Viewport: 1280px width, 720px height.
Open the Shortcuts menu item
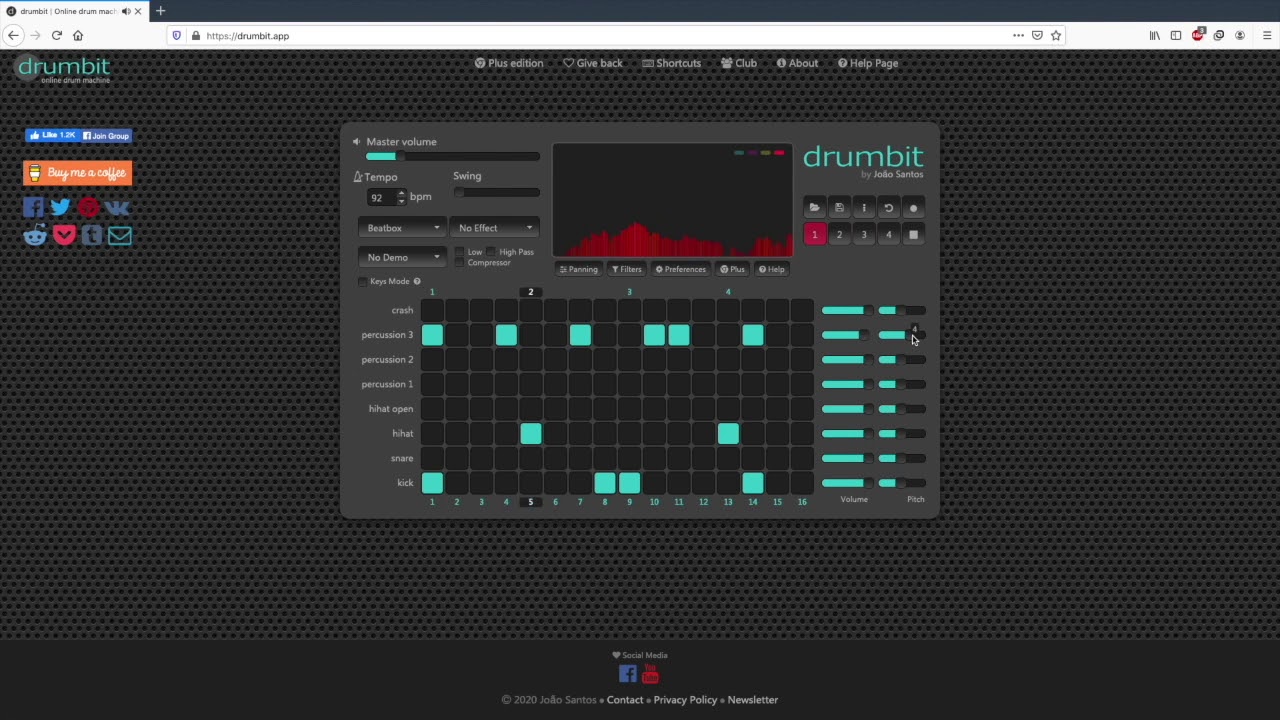(x=672, y=63)
